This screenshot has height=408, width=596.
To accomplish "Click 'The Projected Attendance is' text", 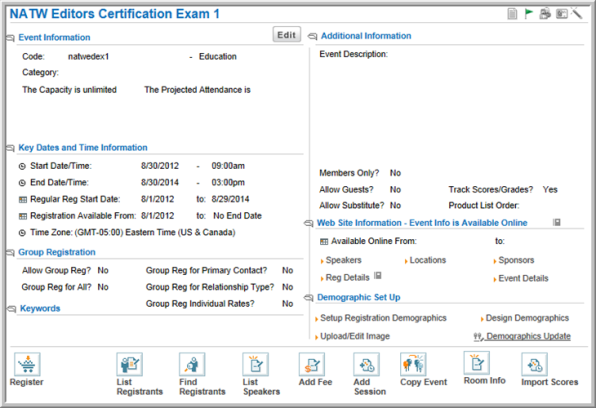I will [197, 90].
